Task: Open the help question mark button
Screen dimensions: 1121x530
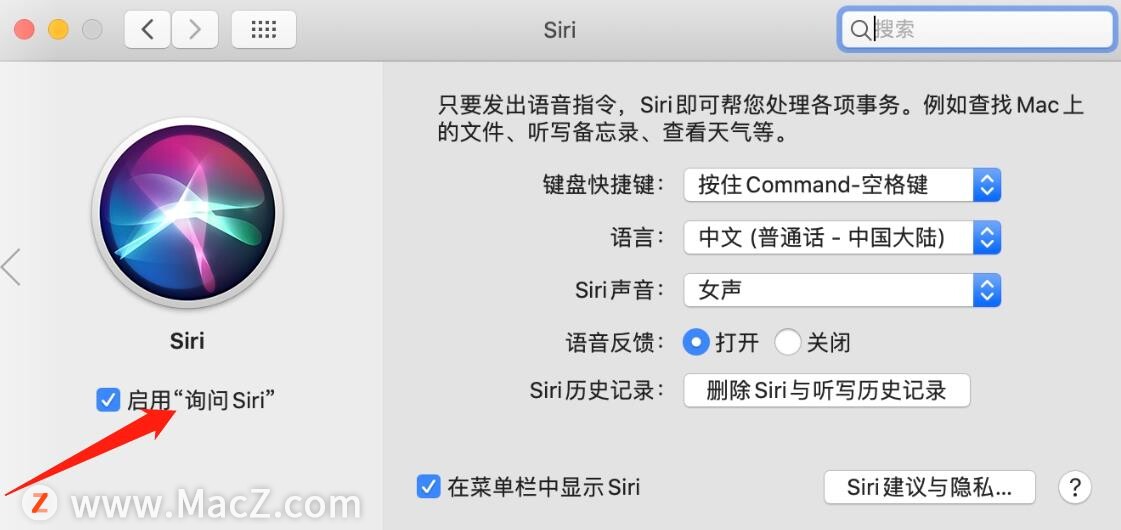Action: pyautogui.click(x=1075, y=488)
